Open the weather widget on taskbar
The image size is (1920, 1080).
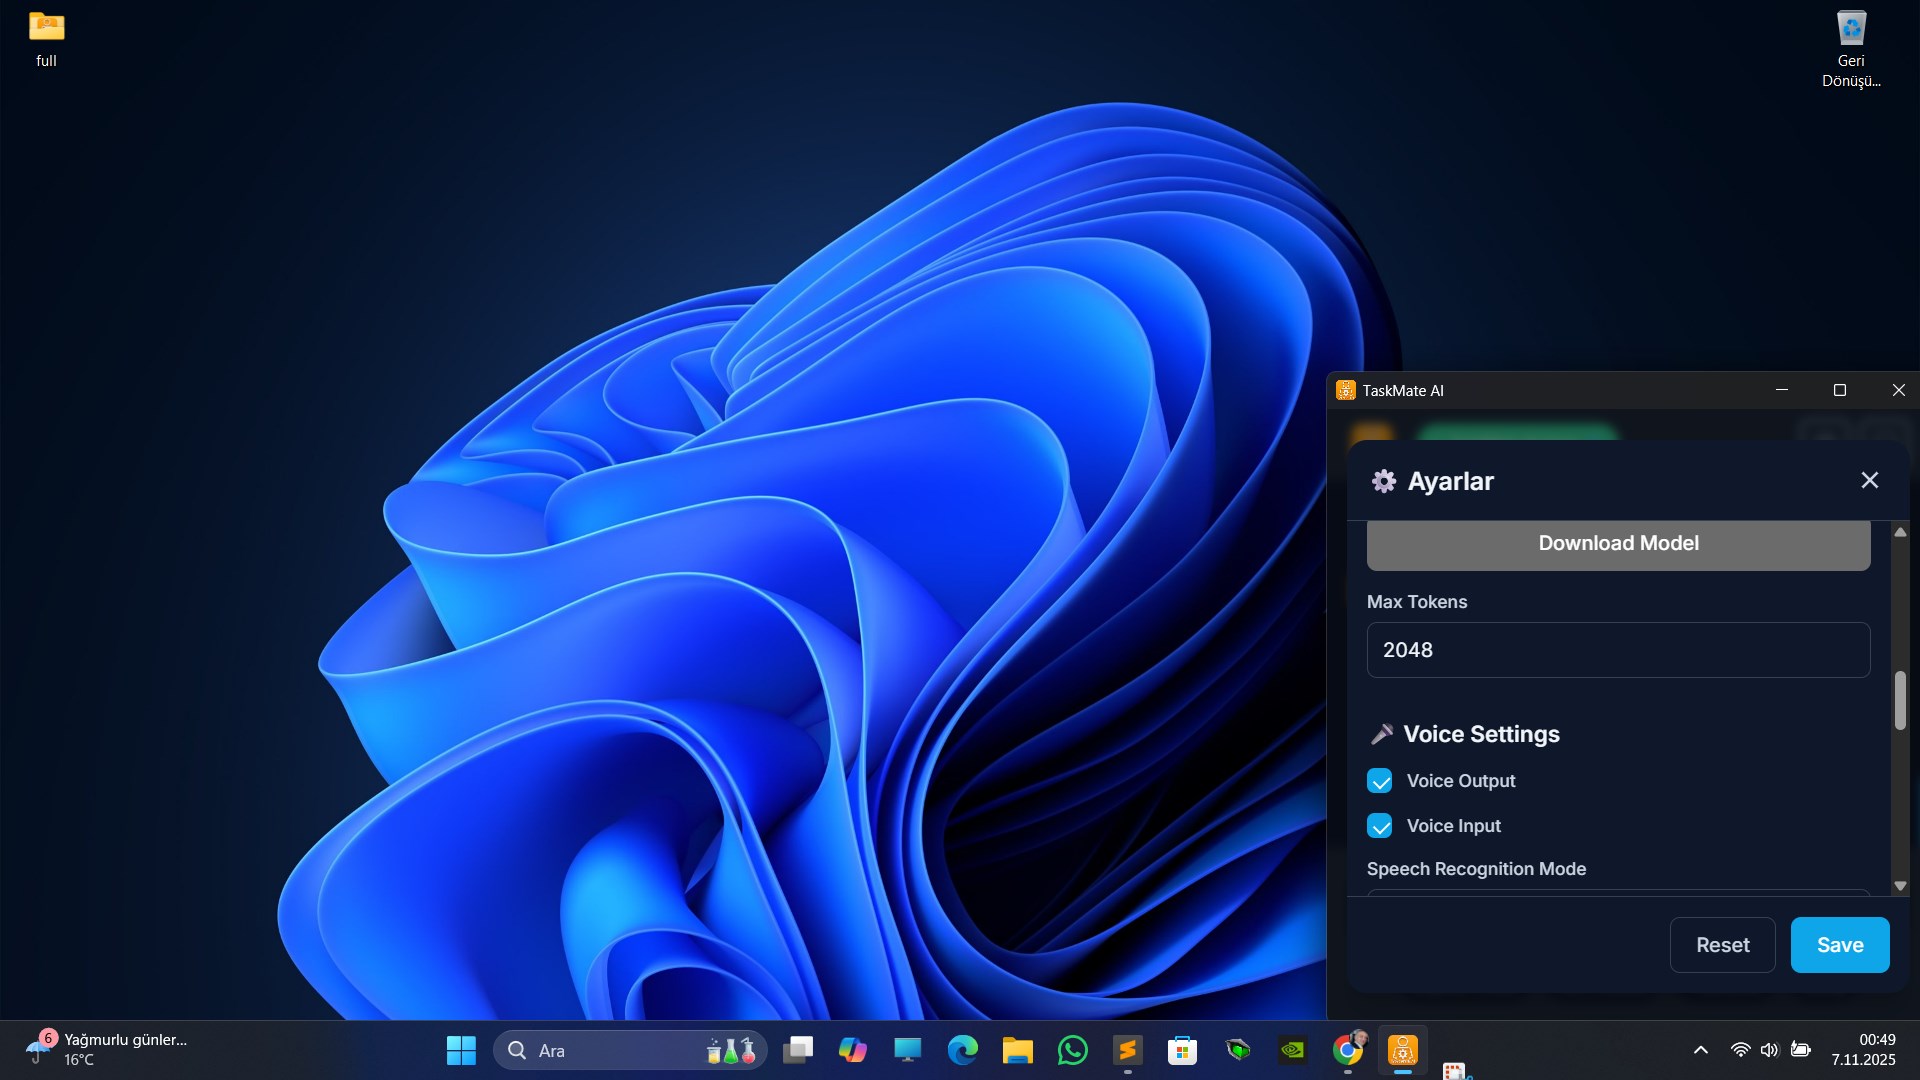[106, 1050]
